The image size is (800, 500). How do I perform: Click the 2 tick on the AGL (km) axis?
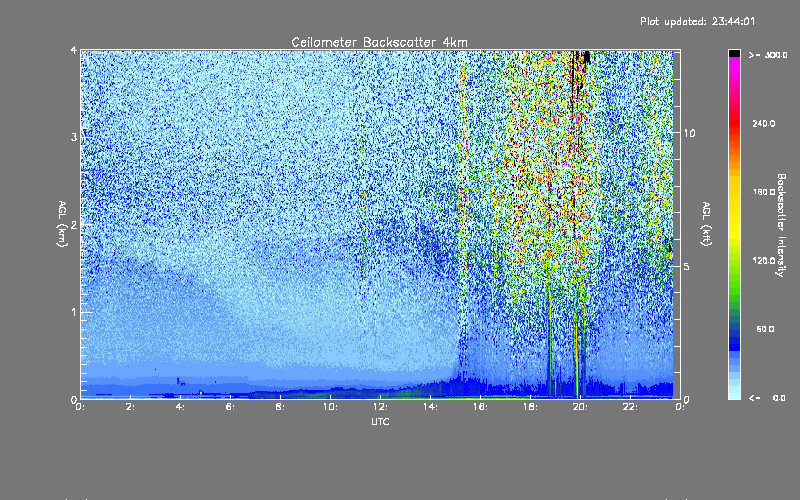pos(74,224)
